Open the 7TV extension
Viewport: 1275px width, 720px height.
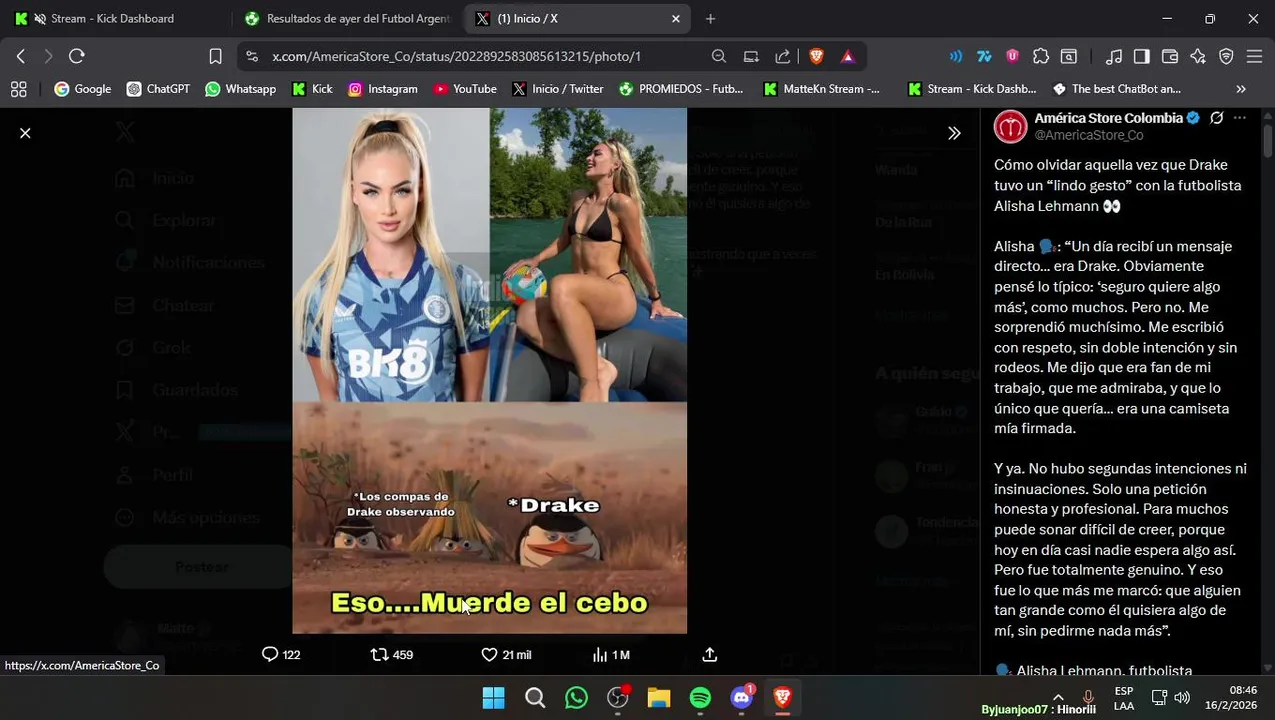coord(984,57)
